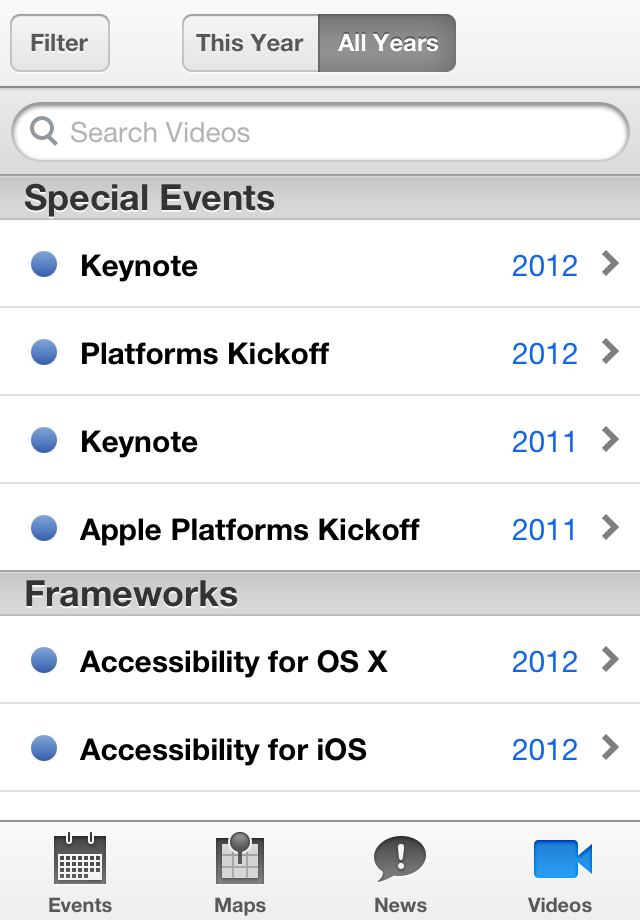Tap the Search Videos input field
Viewport: 640px width, 920px height.
coord(320,131)
